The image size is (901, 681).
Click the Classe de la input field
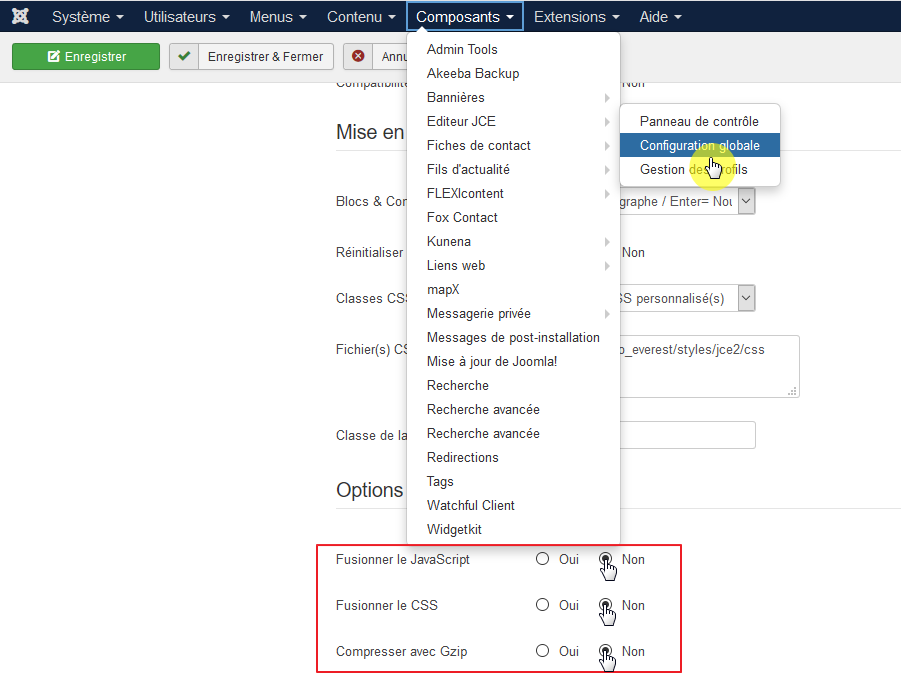click(x=688, y=435)
